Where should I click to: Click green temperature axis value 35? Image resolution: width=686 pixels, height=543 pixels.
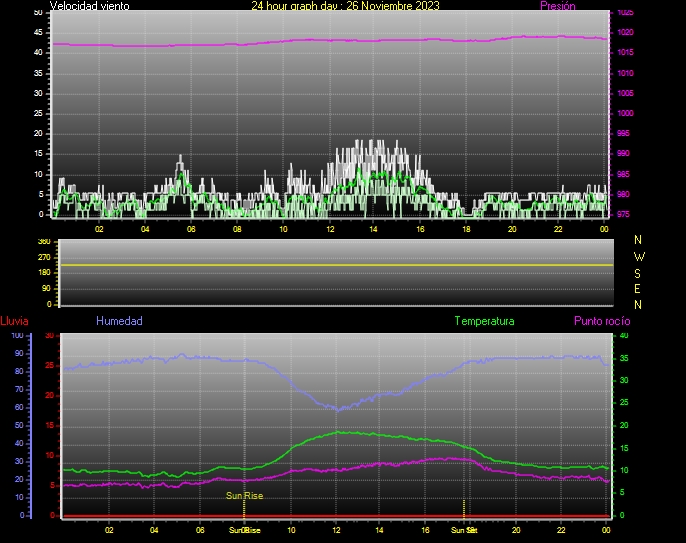click(x=624, y=358)
